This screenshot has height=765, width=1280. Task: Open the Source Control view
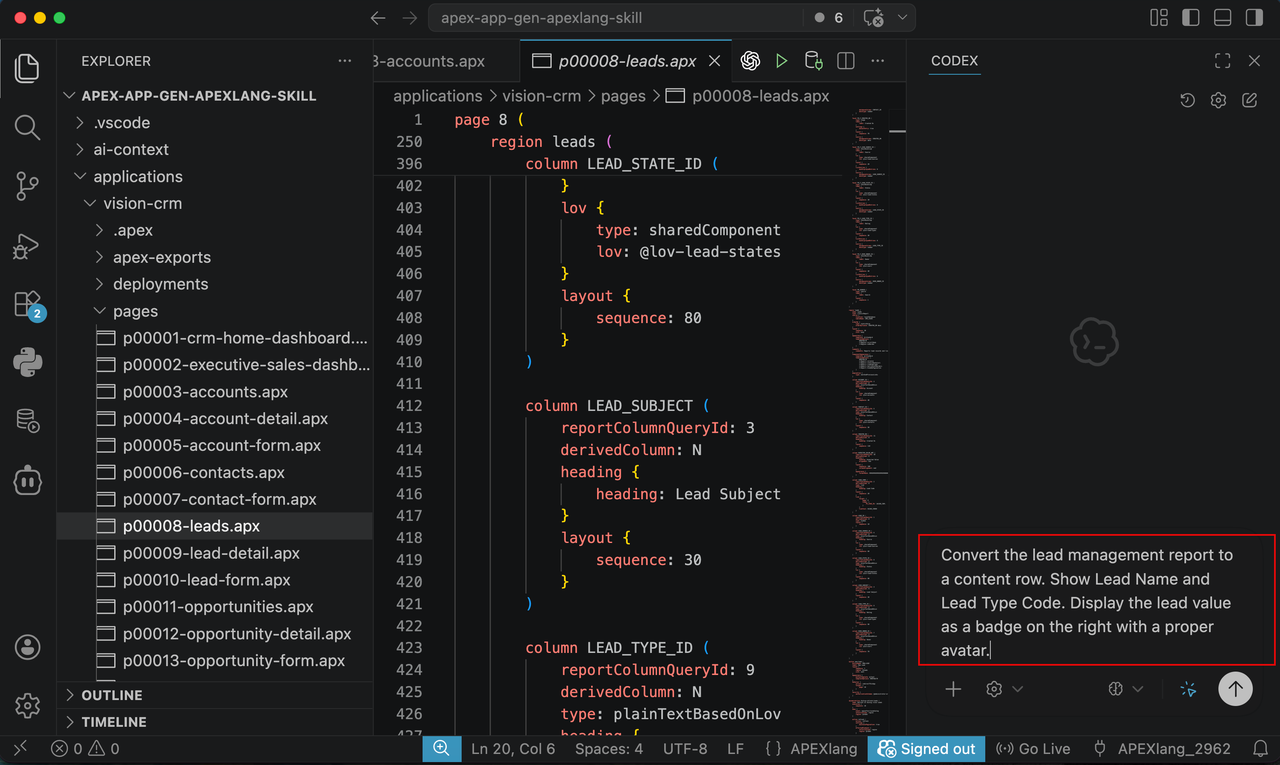(x=28, y=186)
